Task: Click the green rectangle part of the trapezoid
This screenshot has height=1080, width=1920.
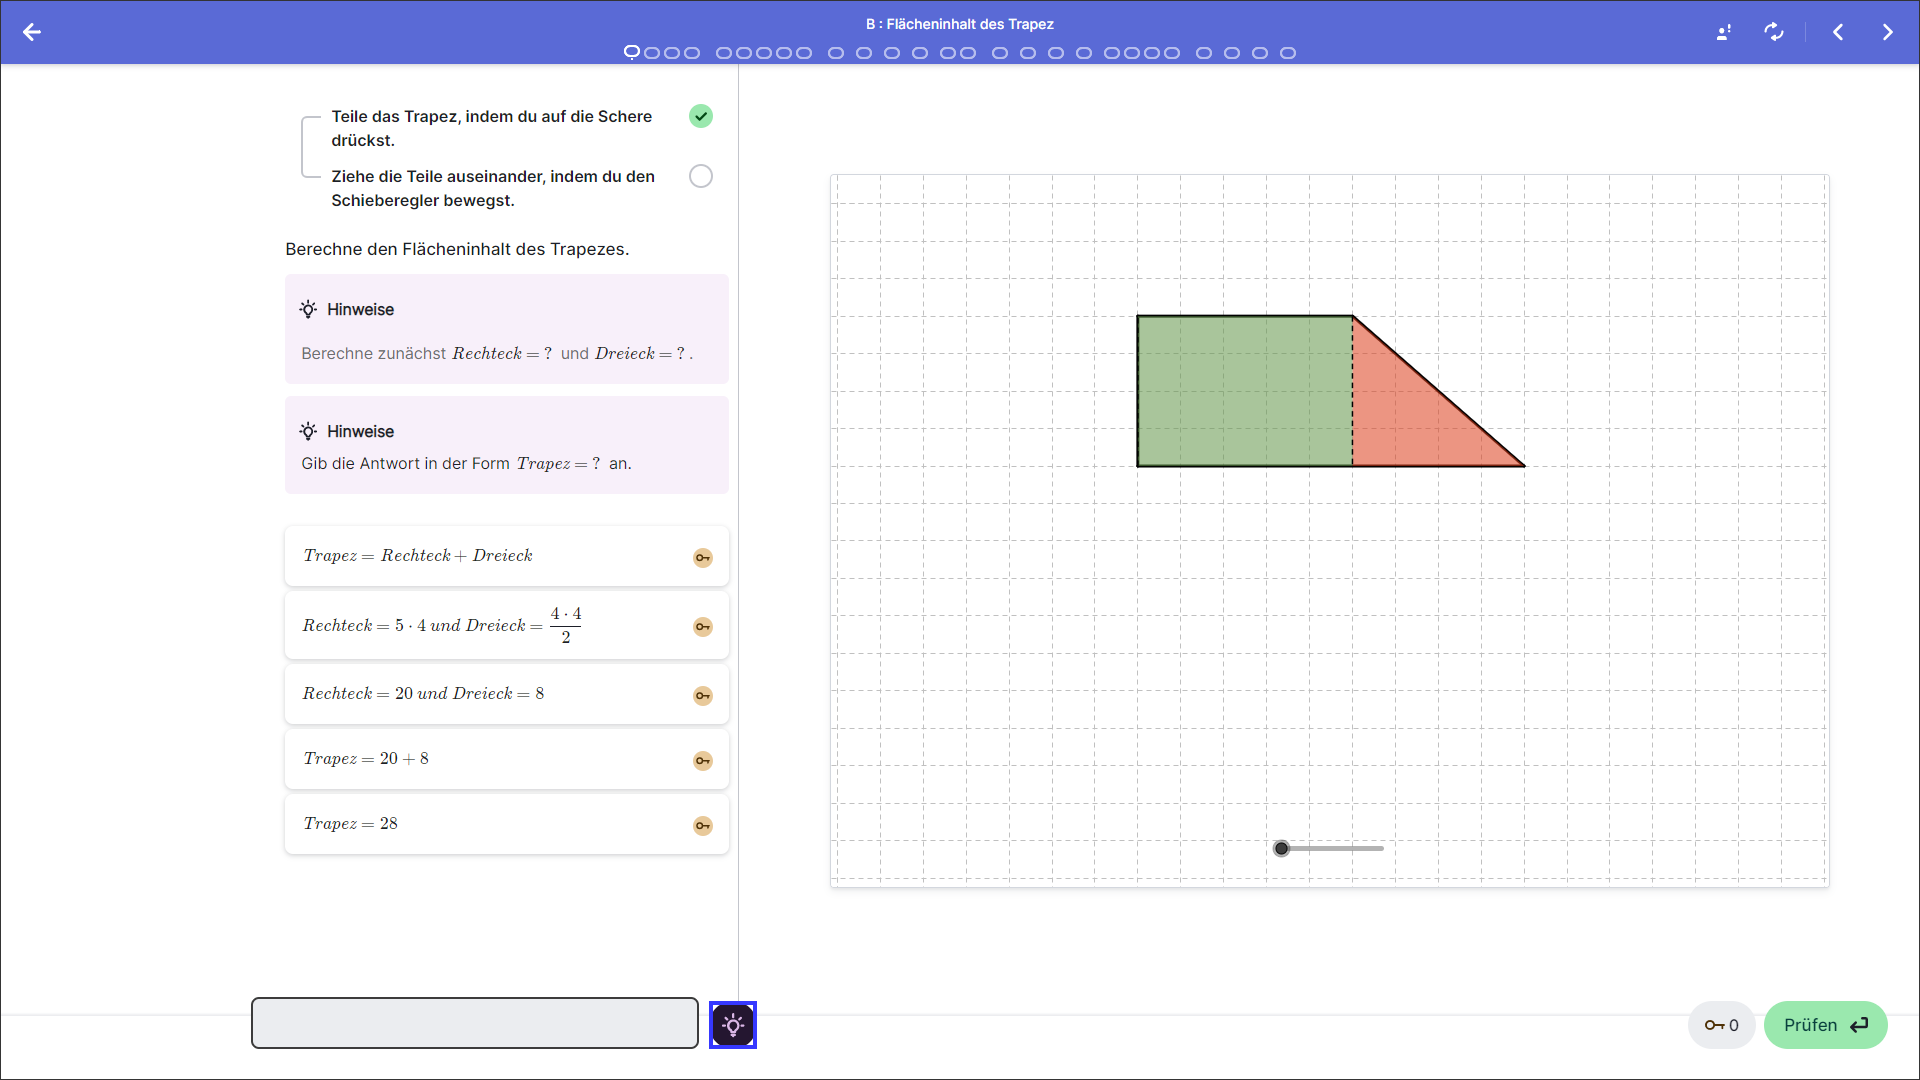Action: click(x=1245, y=391)
